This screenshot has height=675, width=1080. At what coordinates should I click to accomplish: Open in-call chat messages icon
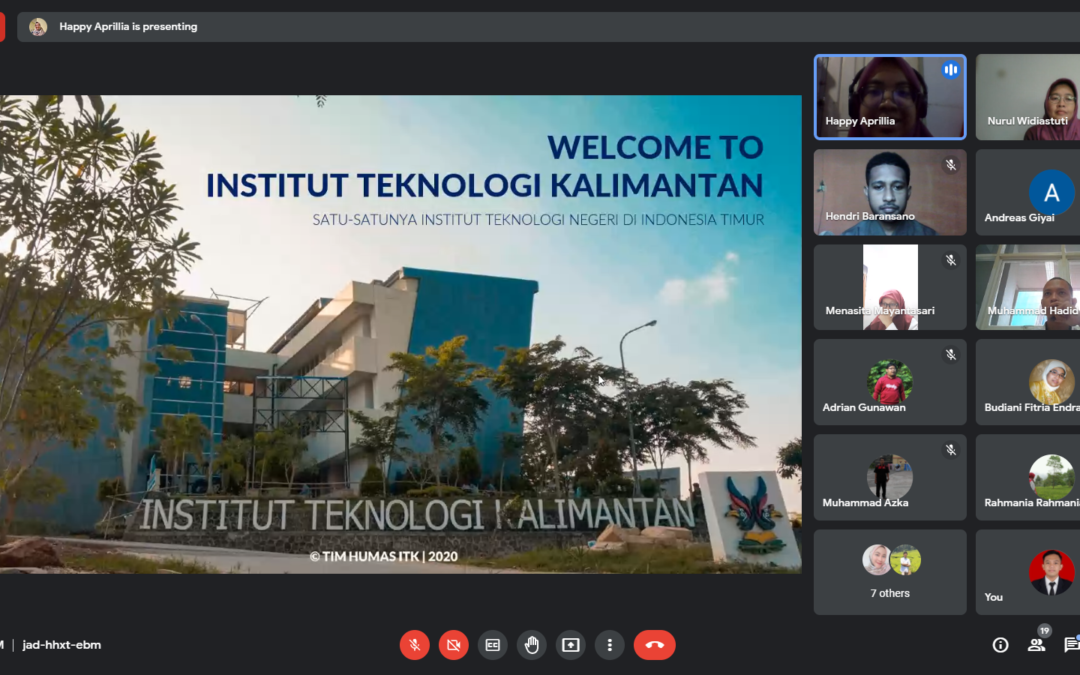[1071, 645]
